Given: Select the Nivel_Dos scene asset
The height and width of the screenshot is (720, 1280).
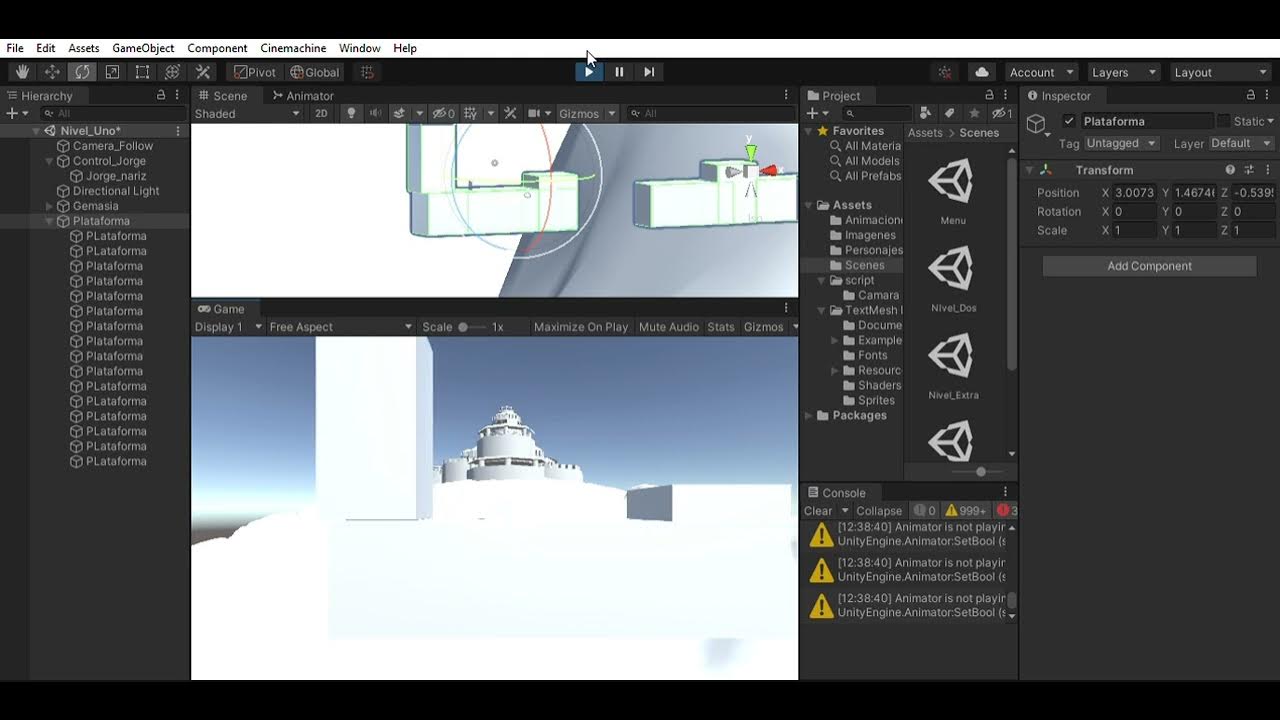Looking at the screenshot, I should 953,278.
